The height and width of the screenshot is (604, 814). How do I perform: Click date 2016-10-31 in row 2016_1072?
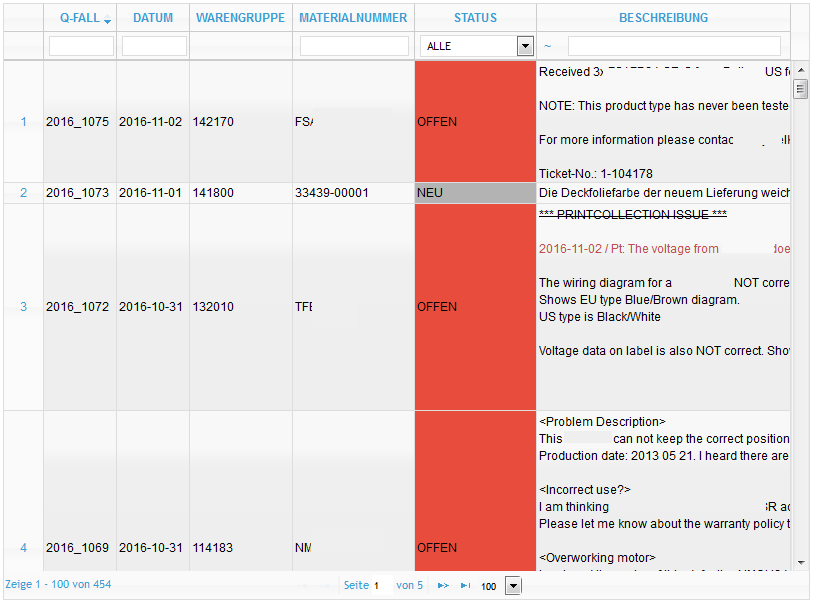[151, 307]
